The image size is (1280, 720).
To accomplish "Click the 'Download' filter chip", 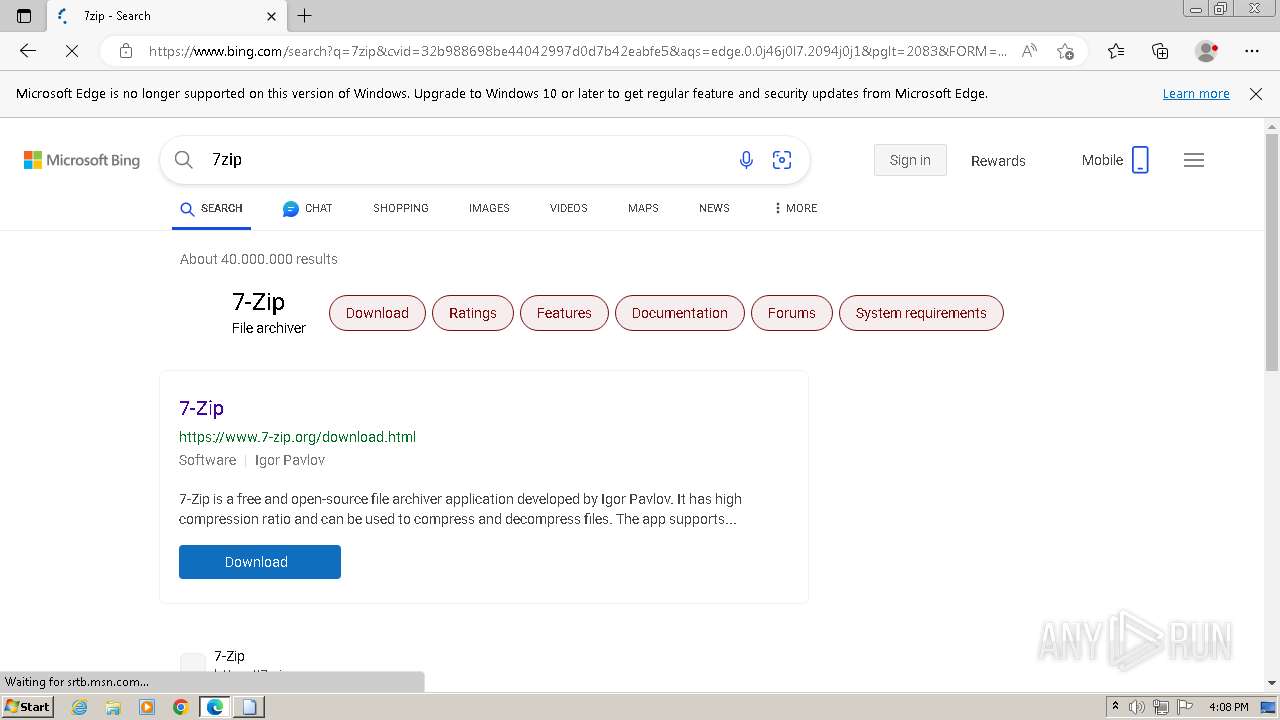I will (377, 313).
